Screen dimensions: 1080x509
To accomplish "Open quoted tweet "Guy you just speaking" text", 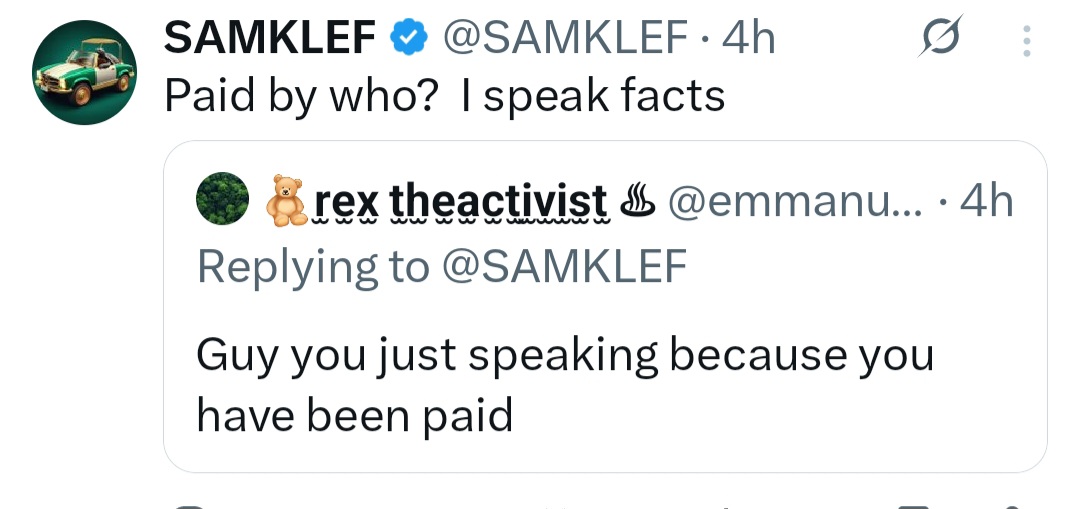I will (x=565, y=384).
